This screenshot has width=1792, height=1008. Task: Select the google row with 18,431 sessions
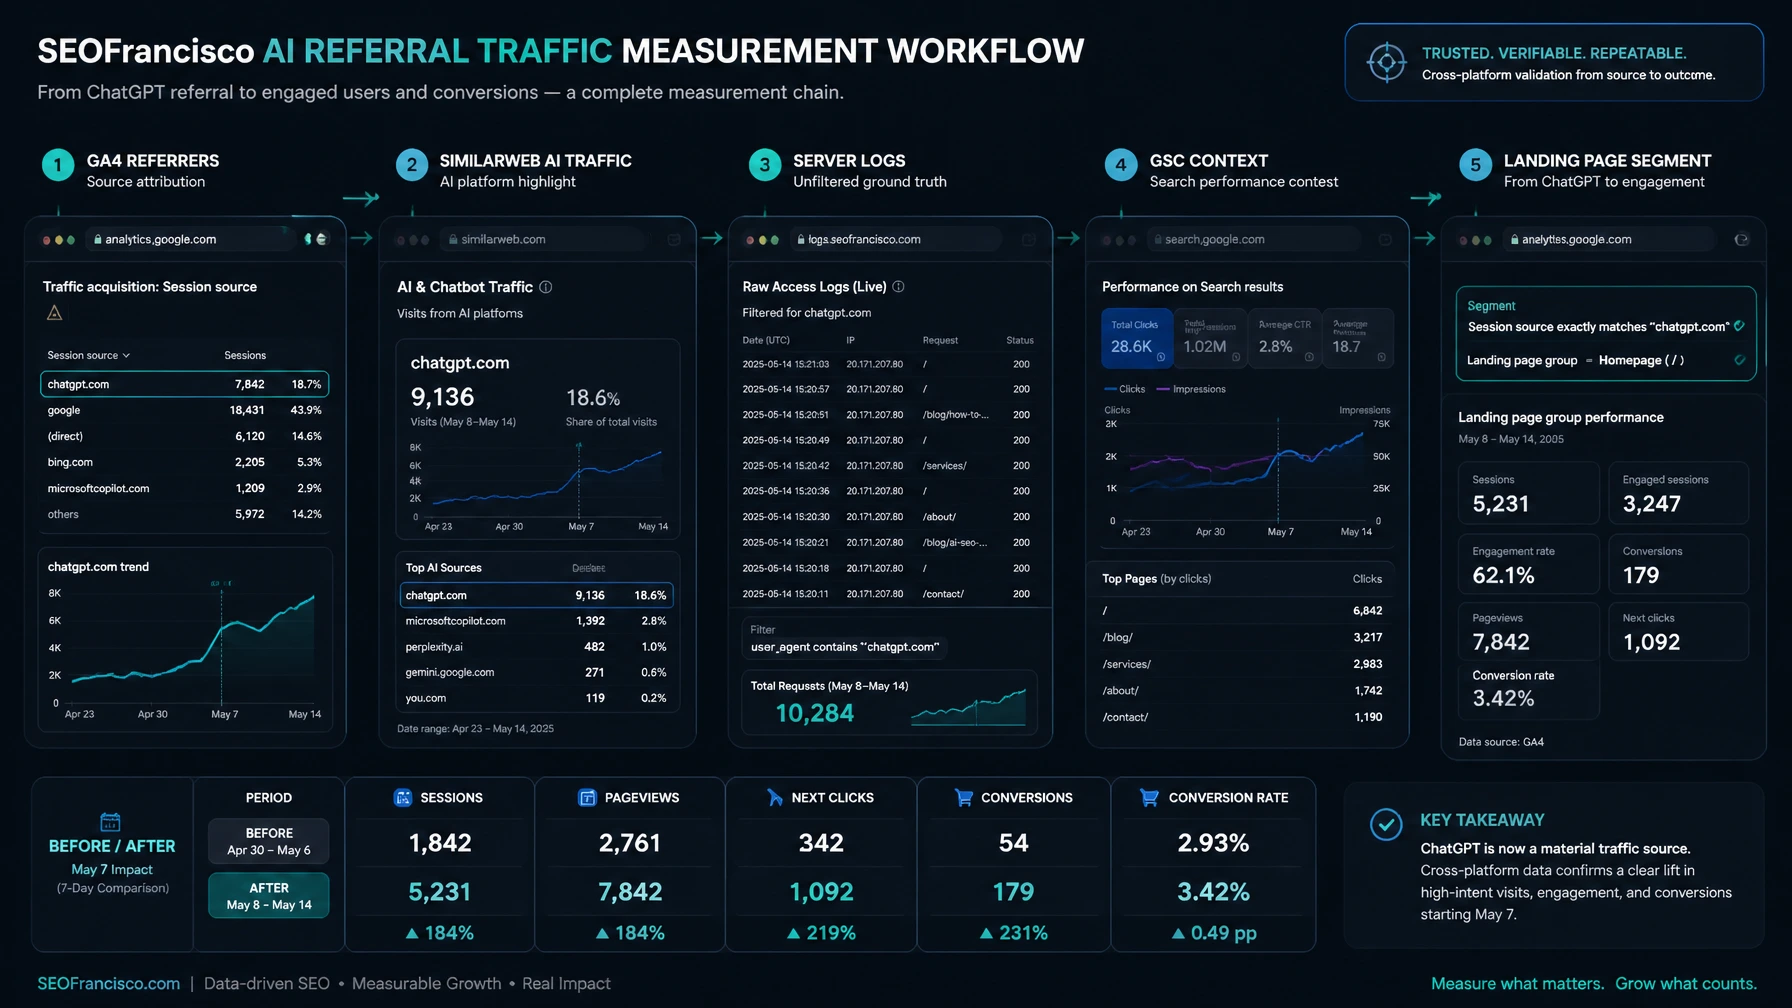point(185,410)
